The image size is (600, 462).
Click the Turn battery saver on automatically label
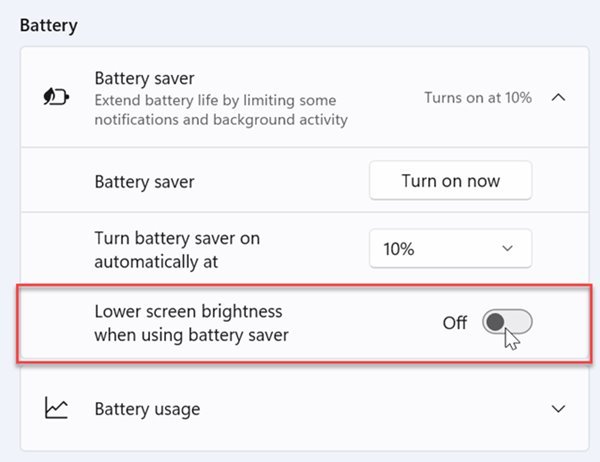[x=177, y=250]
